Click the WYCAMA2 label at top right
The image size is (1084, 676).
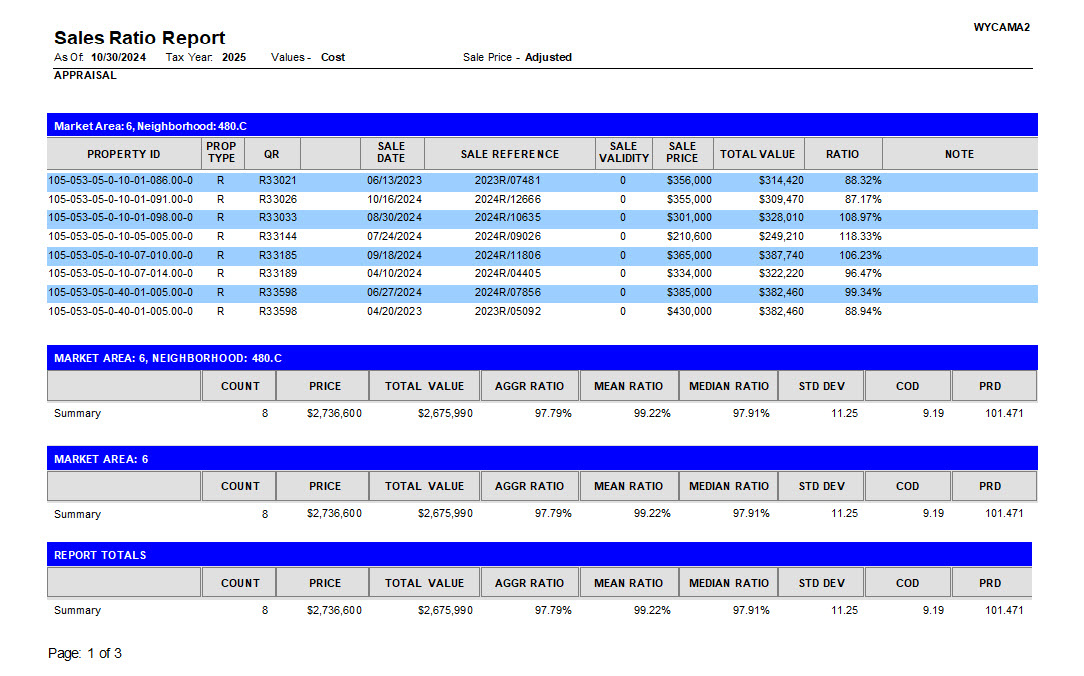point(1001,27)
